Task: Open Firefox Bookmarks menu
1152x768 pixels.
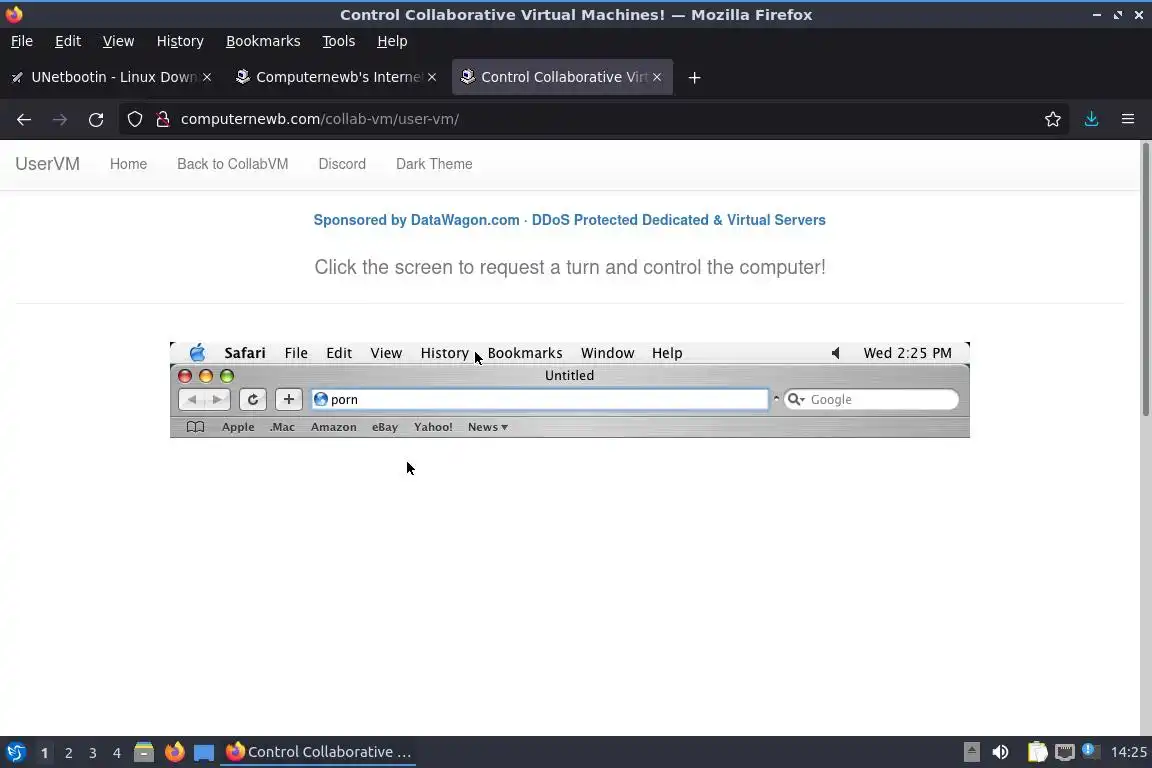Action: coord(263,41)
